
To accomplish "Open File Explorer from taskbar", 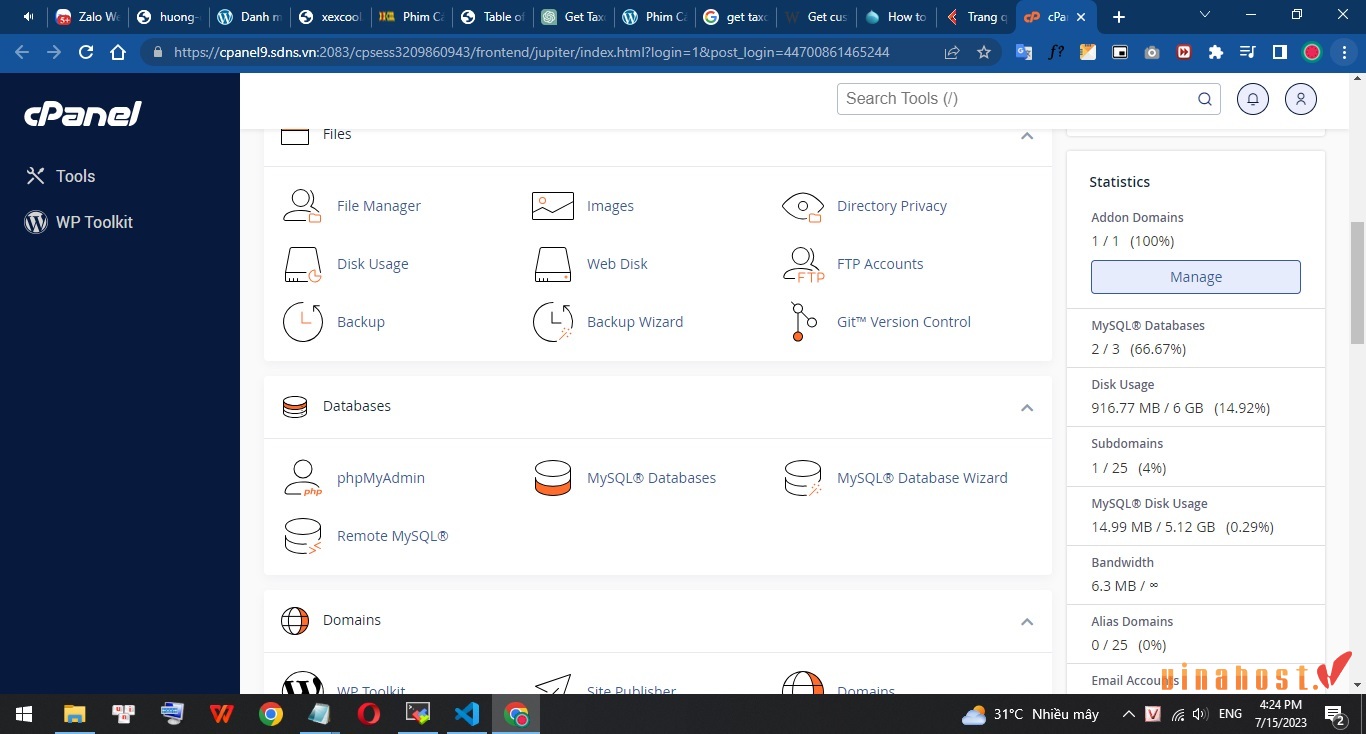I will coord(75,714).
